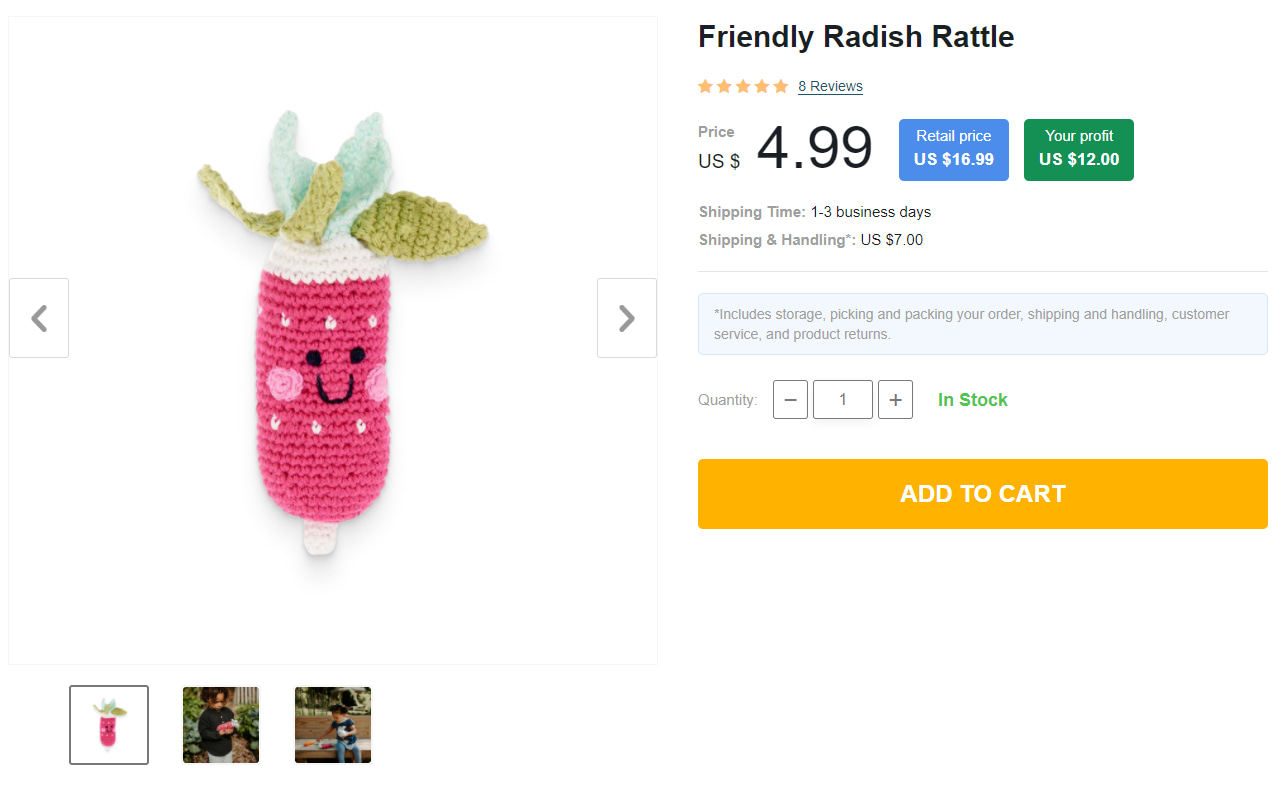Select the radish rattle product thumbnail
This screenshot has height=791, width=1278.
108,724
